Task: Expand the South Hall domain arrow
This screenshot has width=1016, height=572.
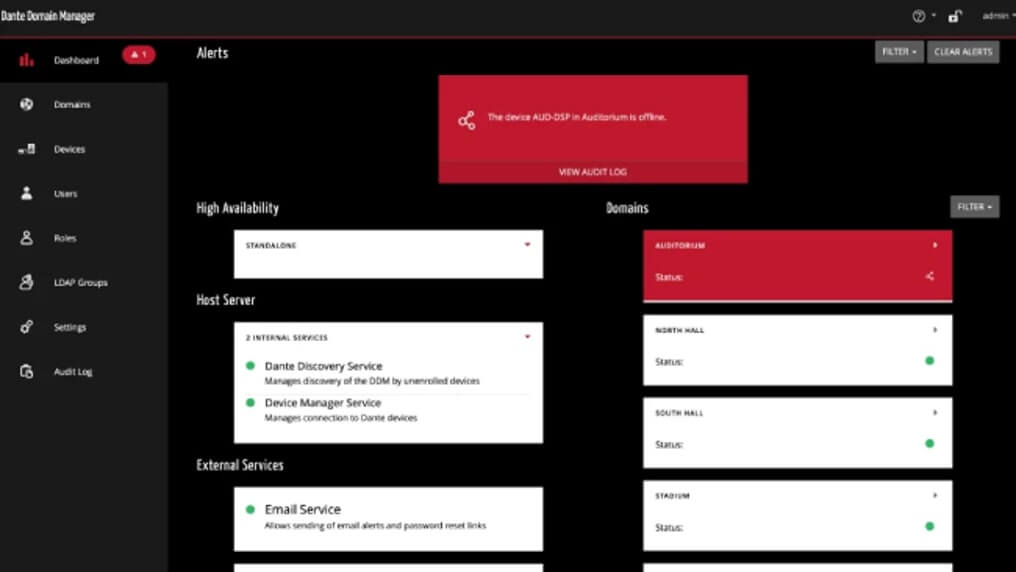Action: pos(935,412)
